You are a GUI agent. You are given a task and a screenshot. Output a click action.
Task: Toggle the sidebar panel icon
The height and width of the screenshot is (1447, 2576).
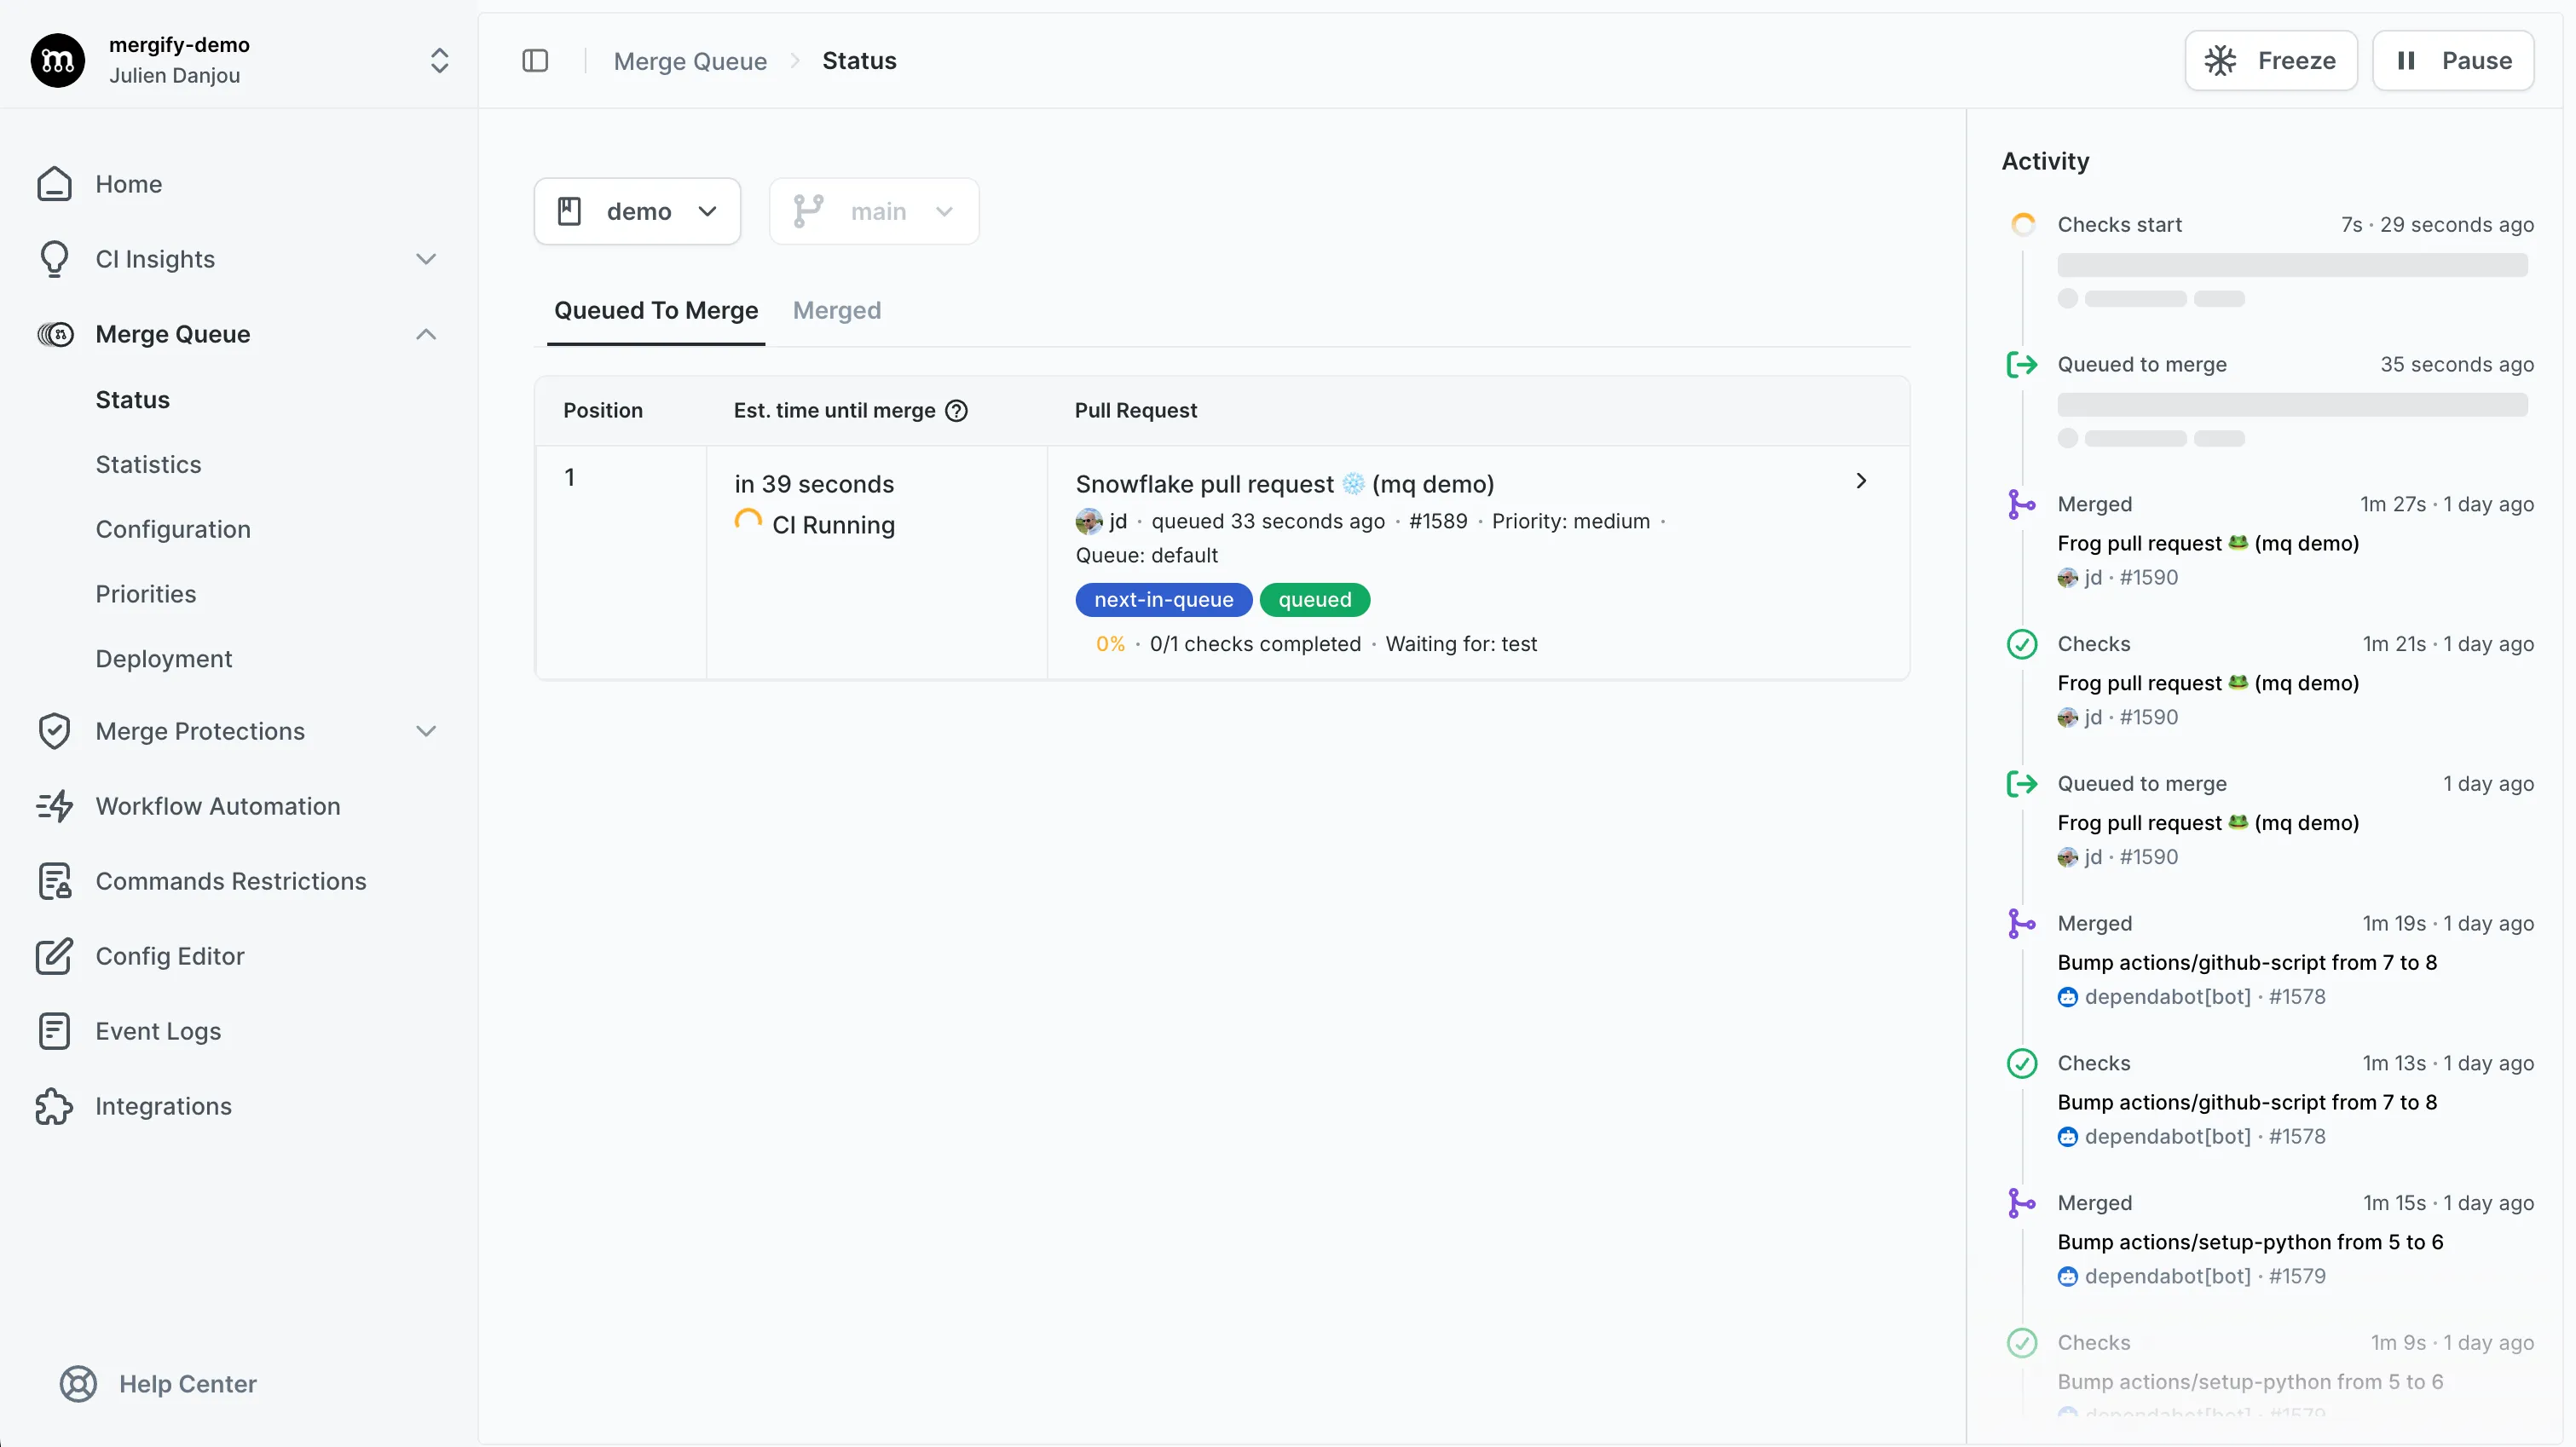535,61
